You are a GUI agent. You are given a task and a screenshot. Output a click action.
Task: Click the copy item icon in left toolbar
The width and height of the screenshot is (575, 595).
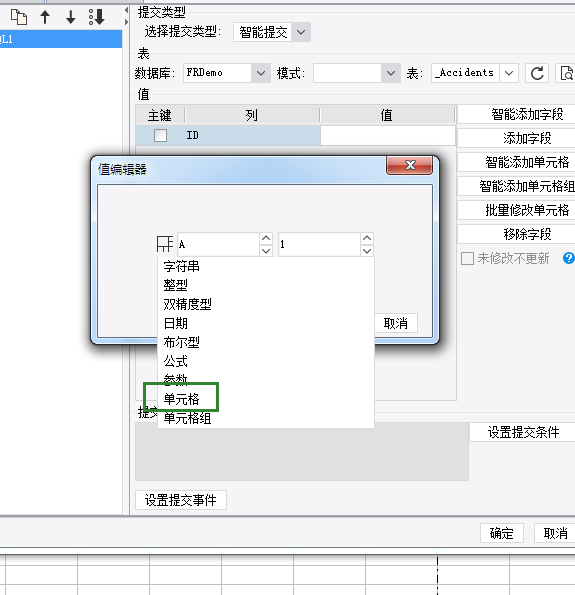tap(19, 17)
